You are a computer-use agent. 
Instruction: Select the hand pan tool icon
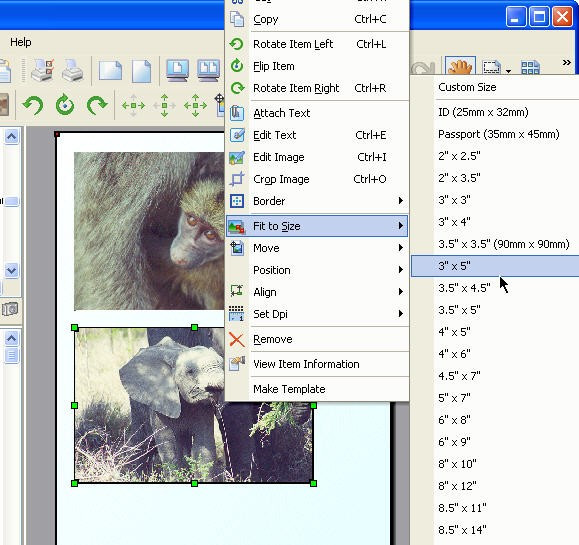click(460, 67)
